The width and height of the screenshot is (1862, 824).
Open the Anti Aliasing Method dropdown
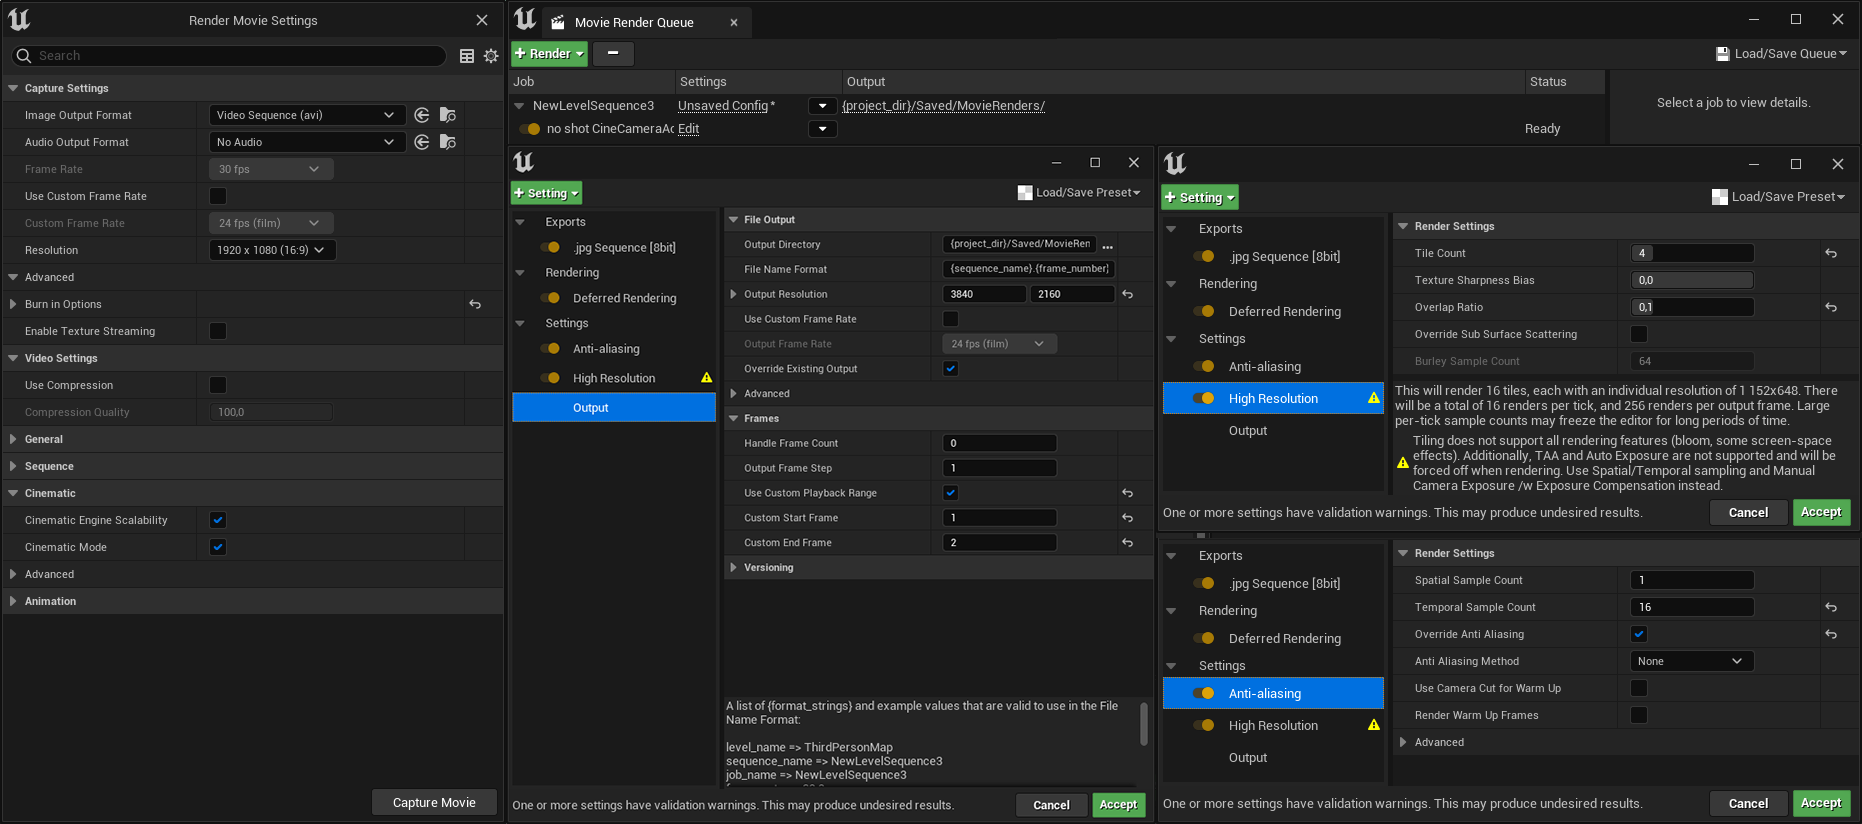[1690, 661]
